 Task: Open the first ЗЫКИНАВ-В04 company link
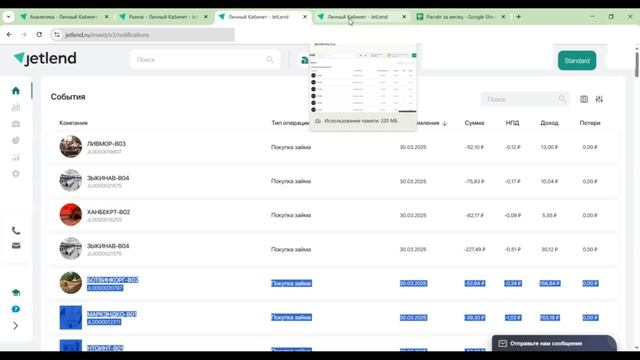pos(108,178)
